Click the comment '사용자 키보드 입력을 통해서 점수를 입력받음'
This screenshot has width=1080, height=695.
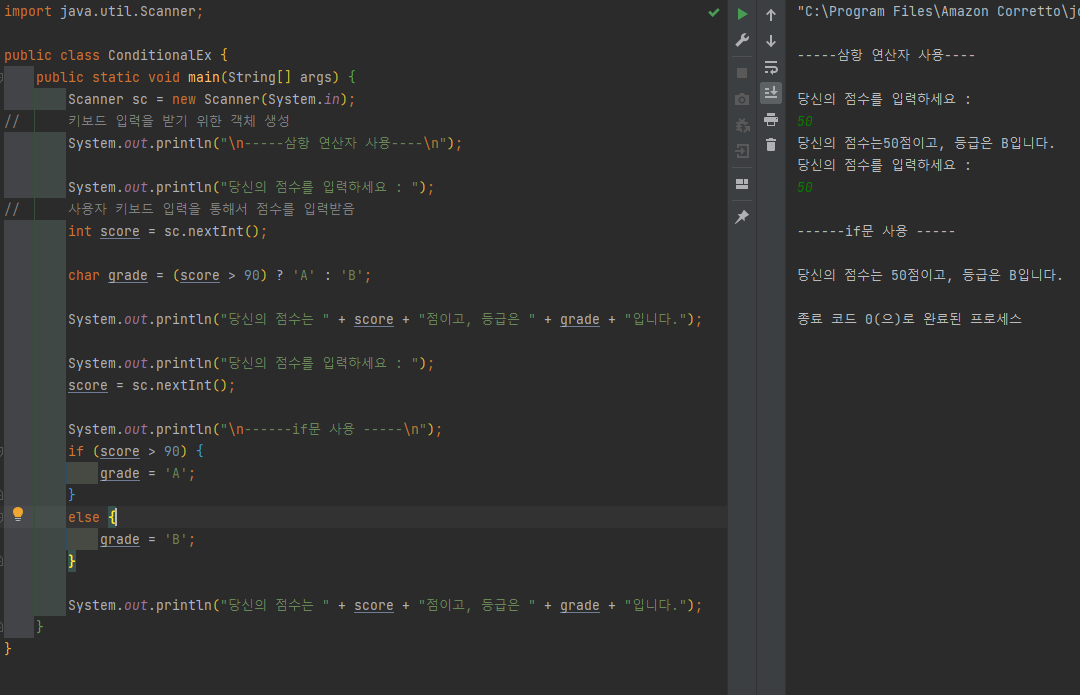coord(211,209)
